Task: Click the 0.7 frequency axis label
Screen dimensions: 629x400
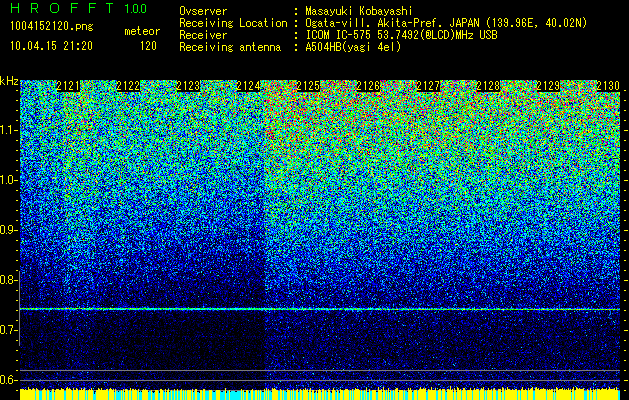Action: click(8, 330)
